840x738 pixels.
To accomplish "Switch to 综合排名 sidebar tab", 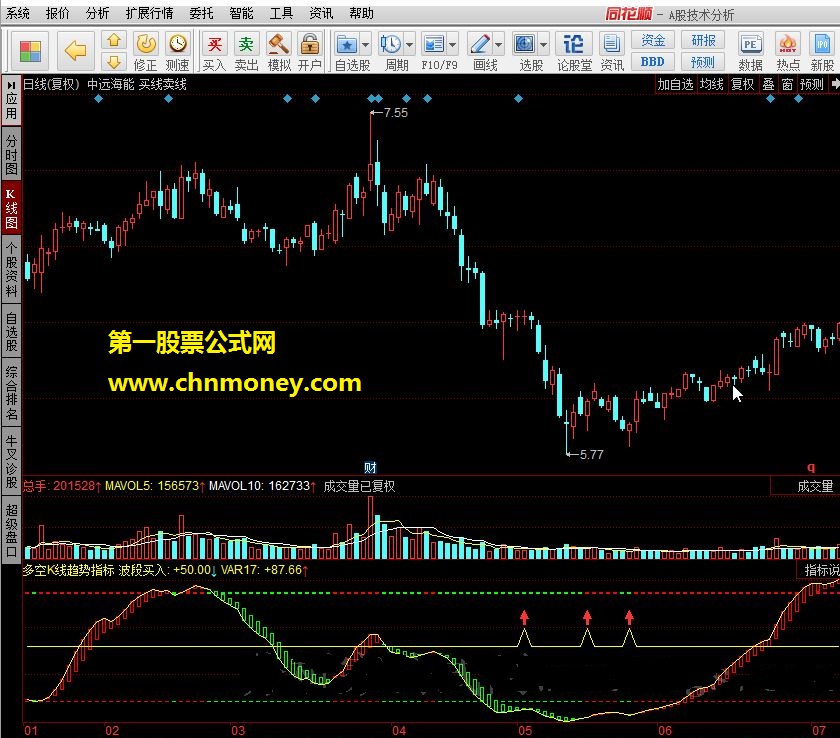I will [x=11, y=393].
